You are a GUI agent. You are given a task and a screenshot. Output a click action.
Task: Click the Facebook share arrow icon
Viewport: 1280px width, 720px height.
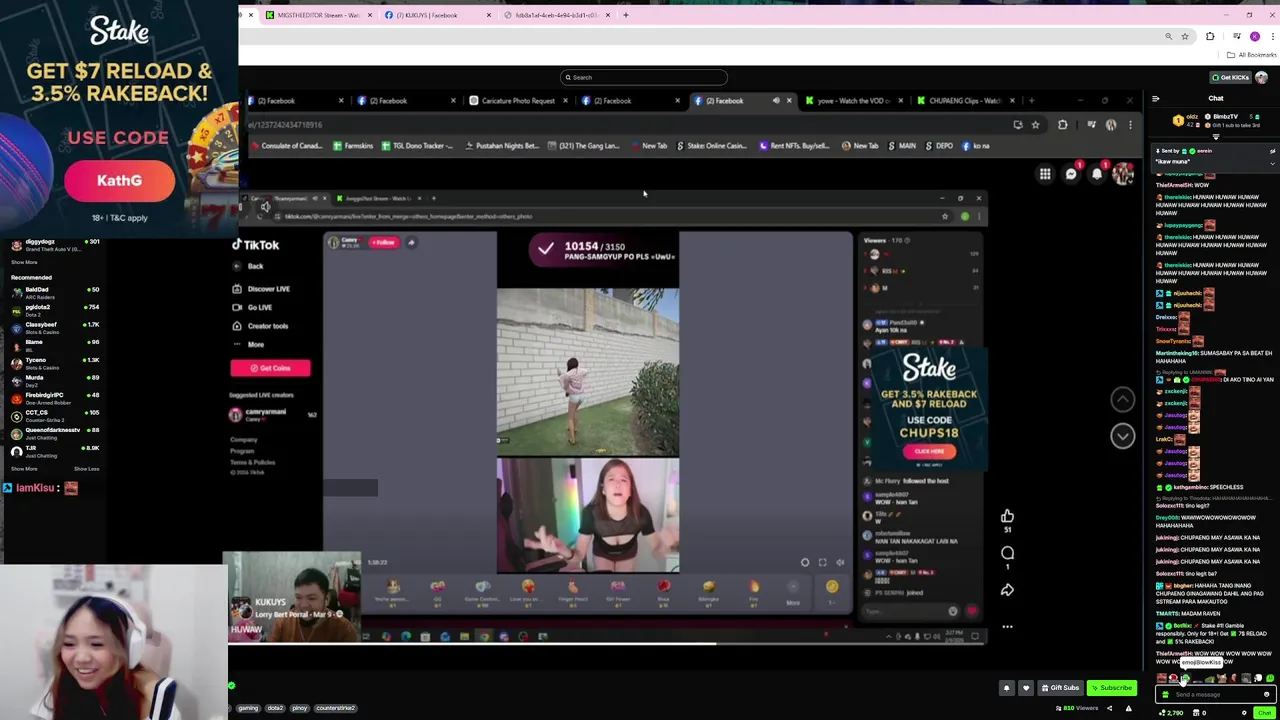coord(1007,590)
